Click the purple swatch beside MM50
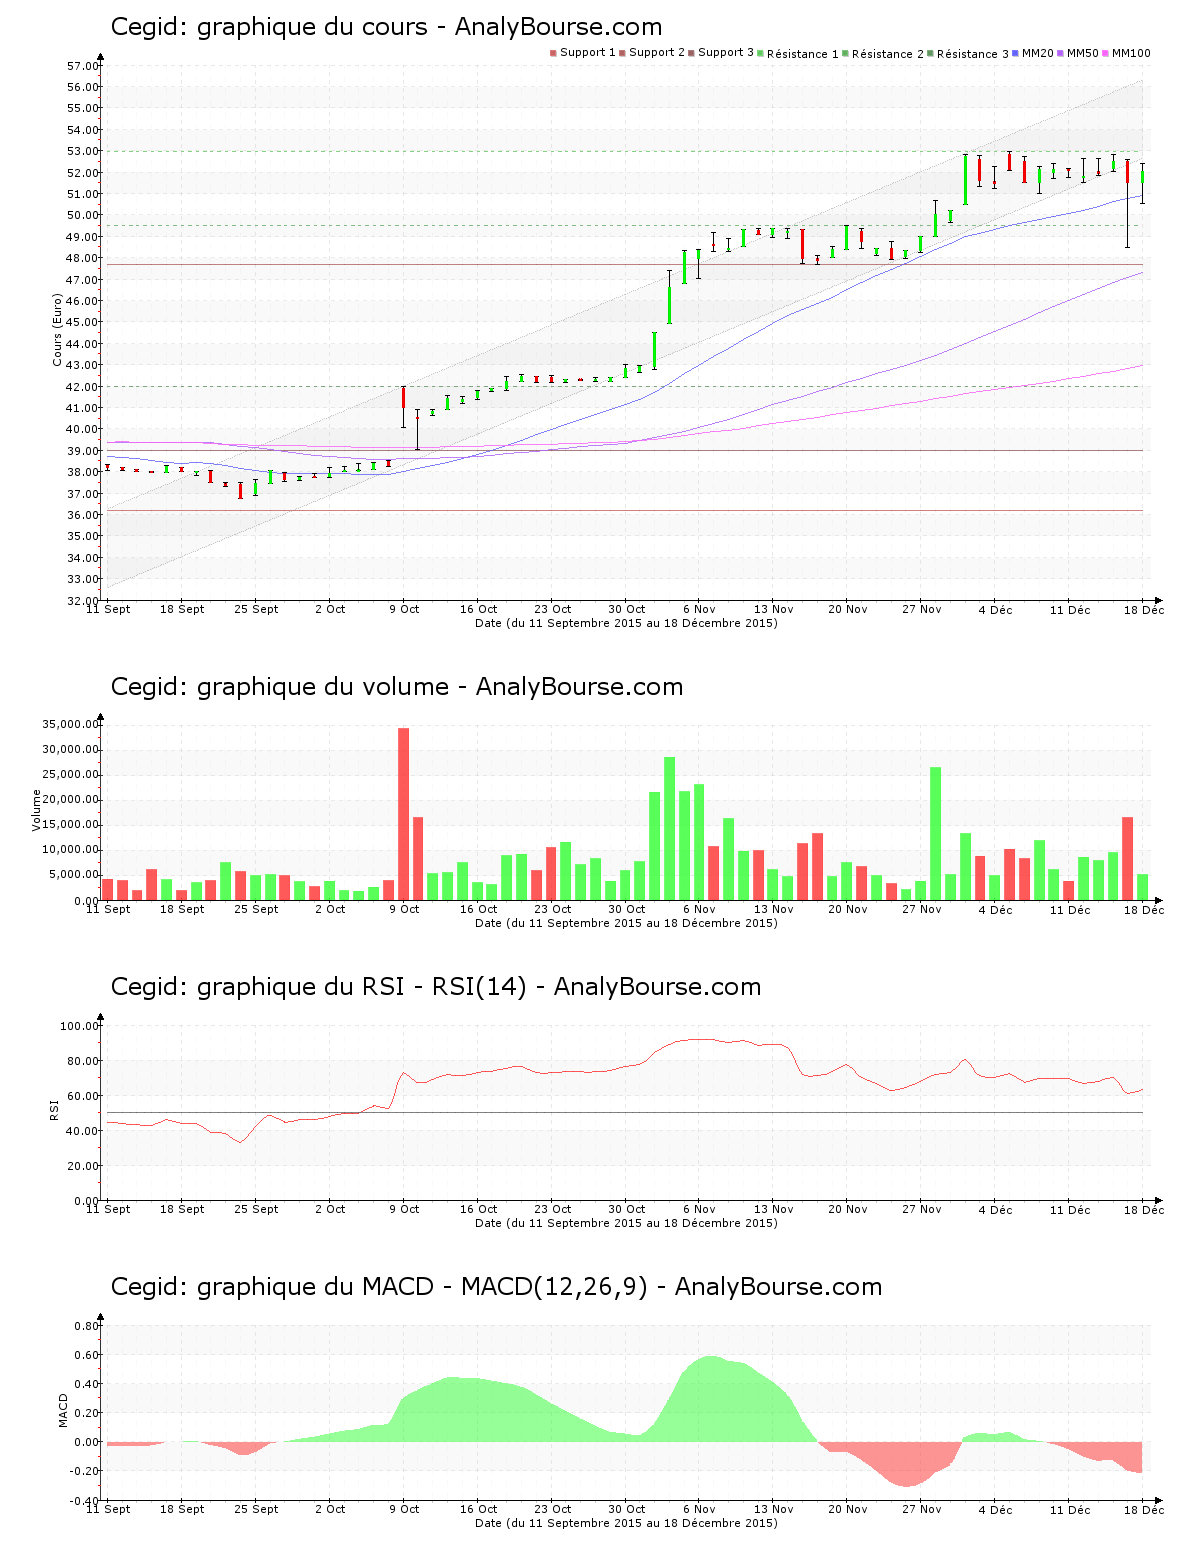 coord(1061,53)
